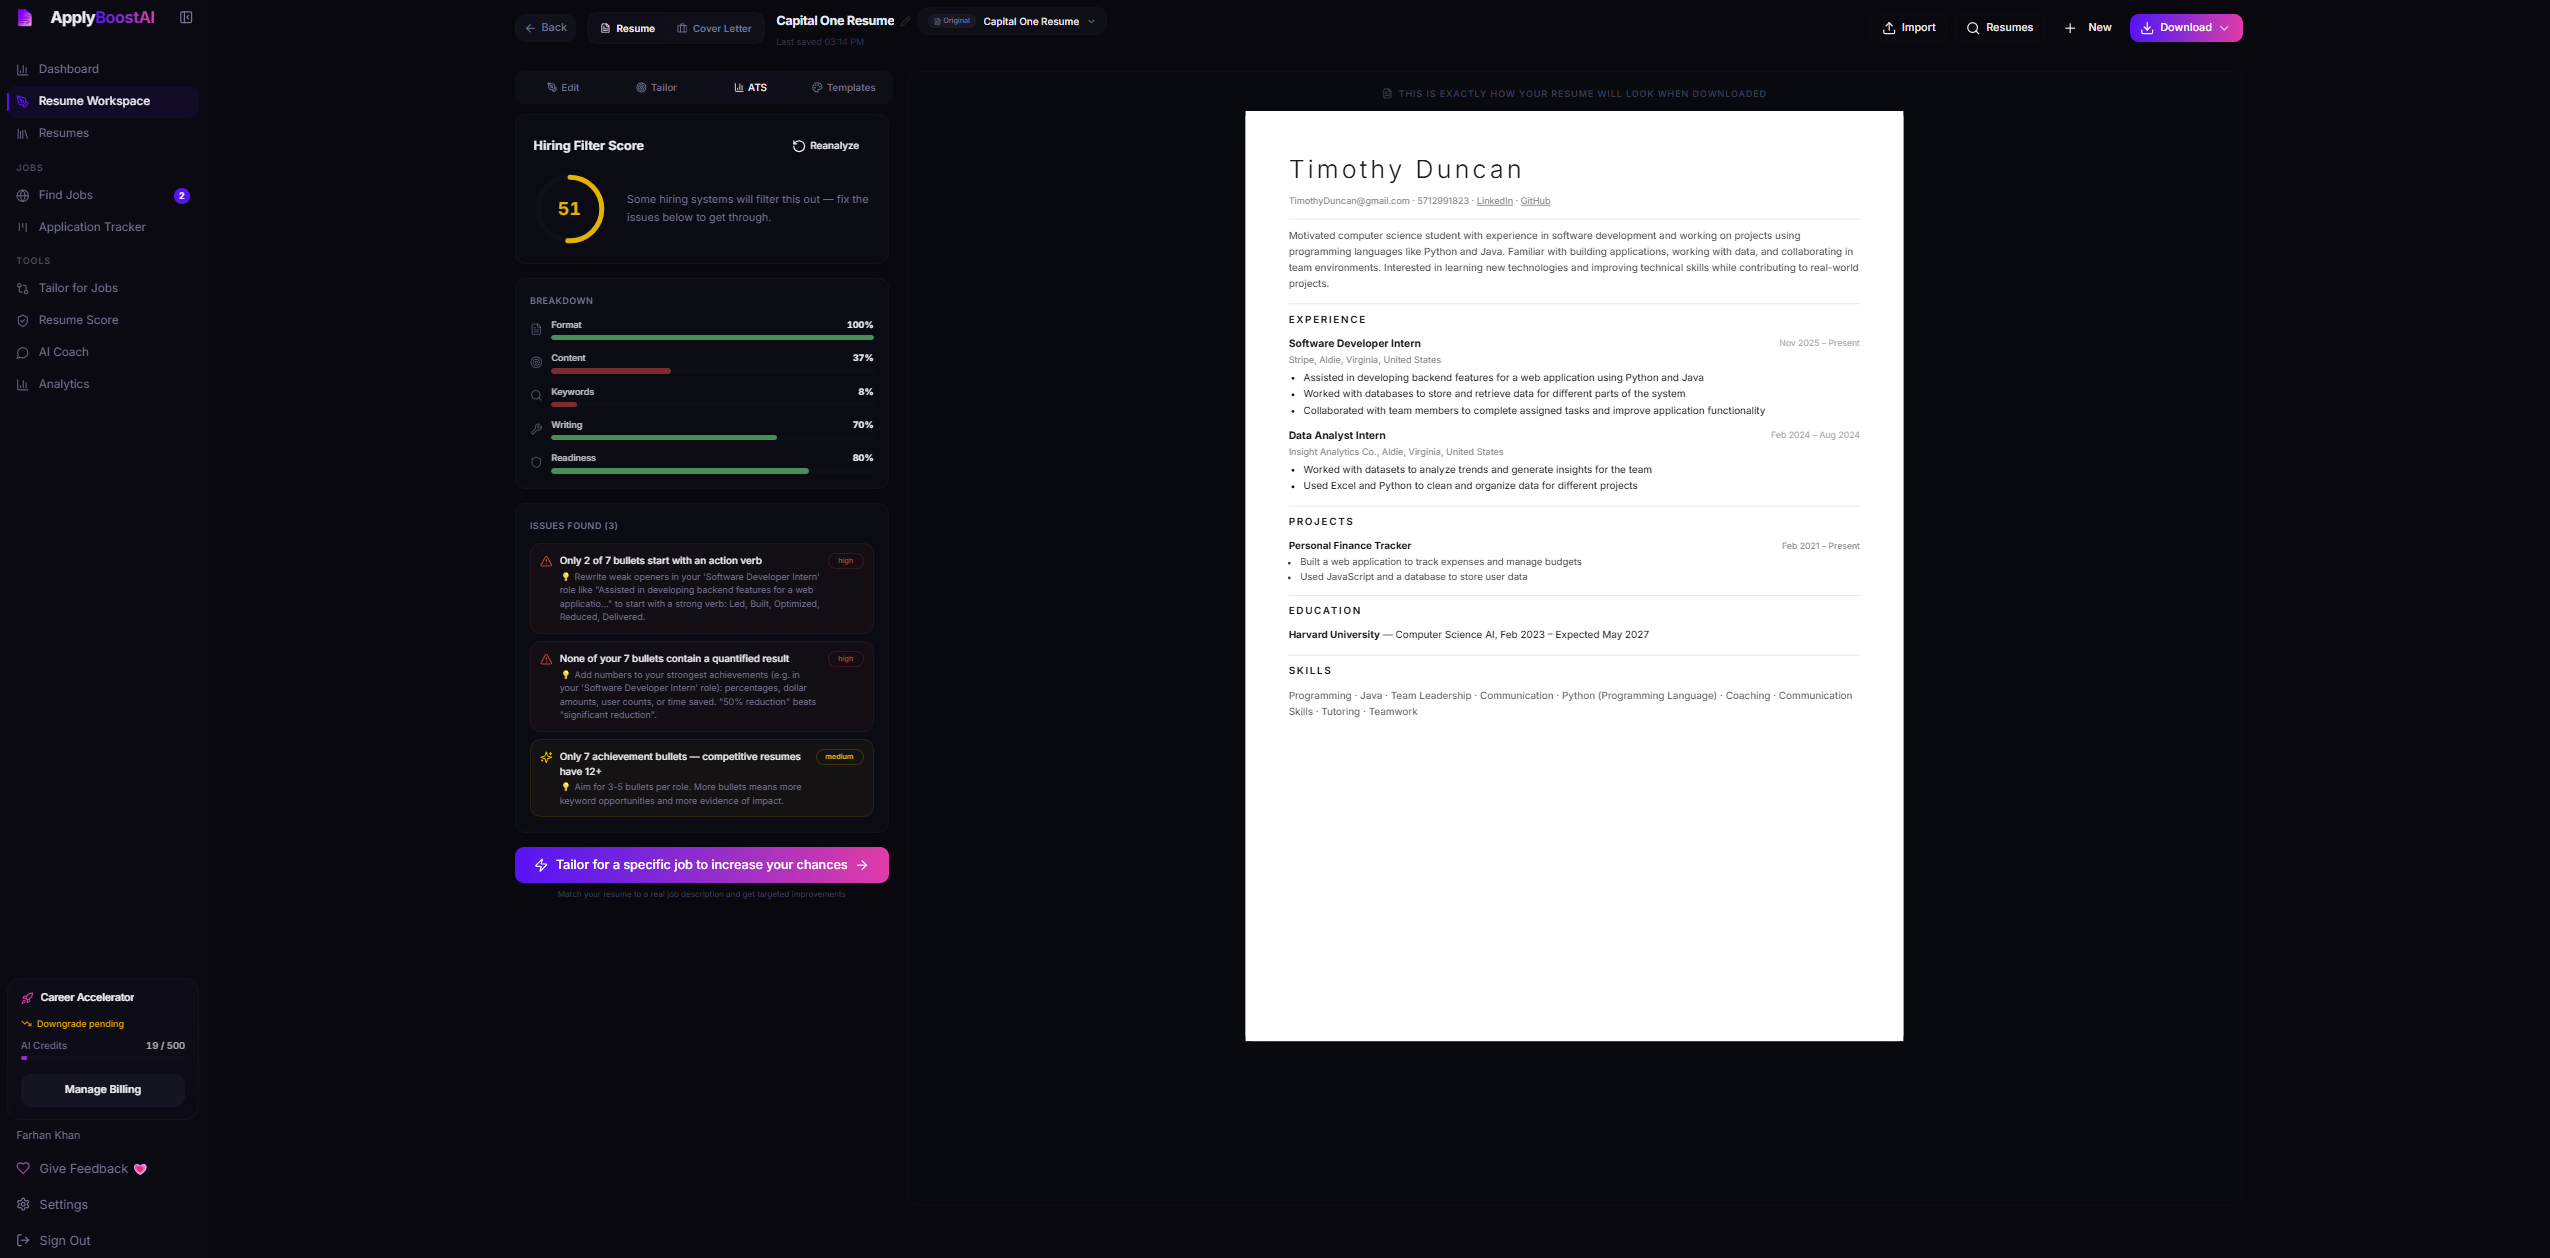Select the Resume view toggle

(x=627, y=28)
